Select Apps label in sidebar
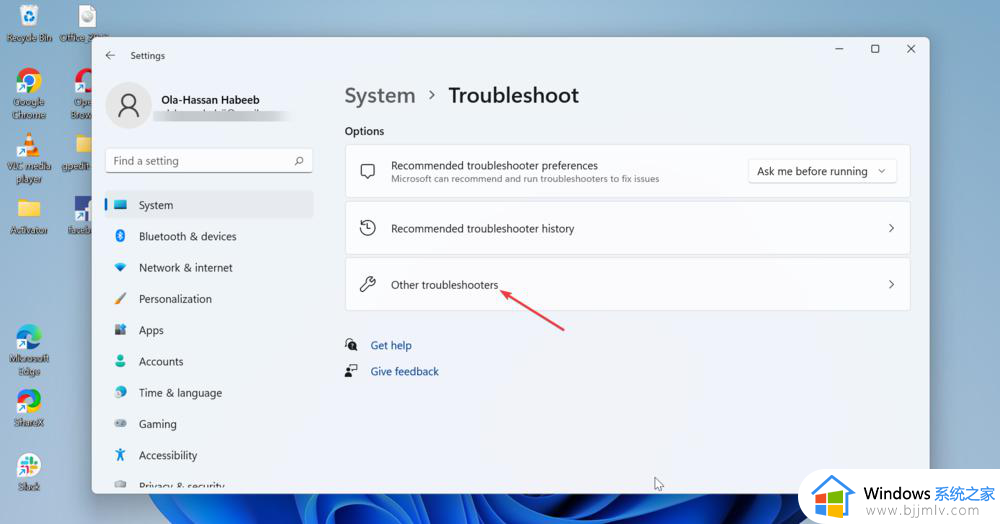 pyautogui.click(x=151, y=330)
